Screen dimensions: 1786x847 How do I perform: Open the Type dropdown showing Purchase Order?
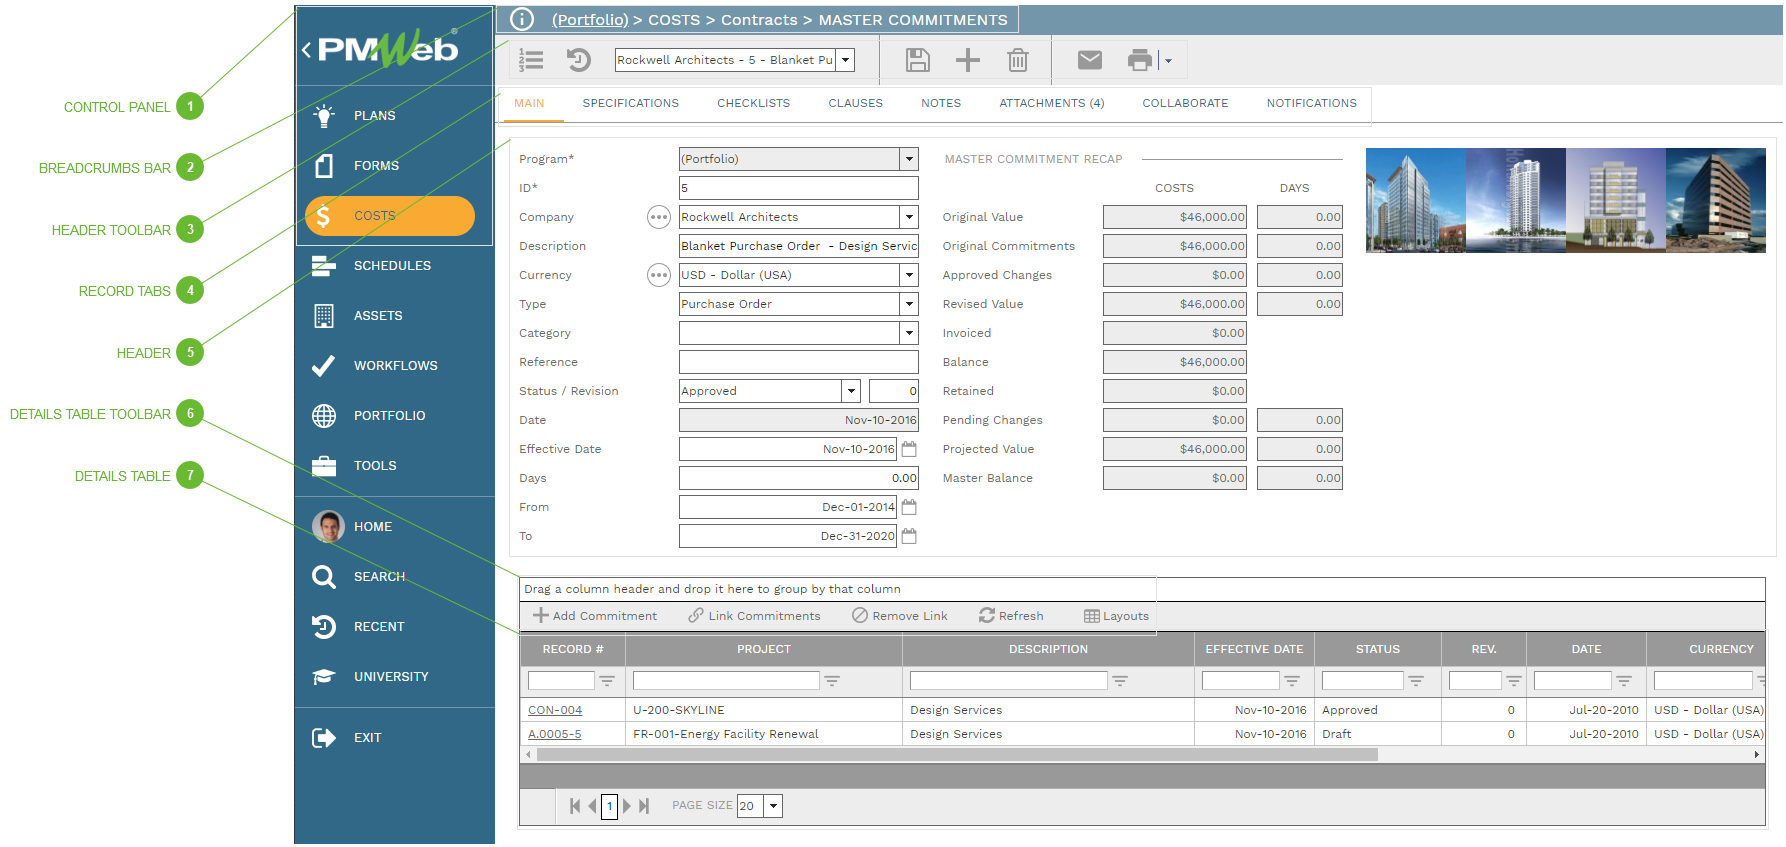[x=908, y=304]
